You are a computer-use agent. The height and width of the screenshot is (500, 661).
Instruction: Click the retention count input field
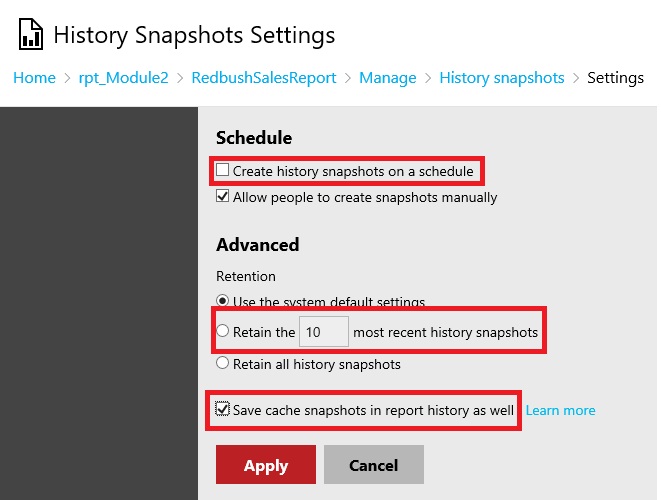click(x=324, y=332)
